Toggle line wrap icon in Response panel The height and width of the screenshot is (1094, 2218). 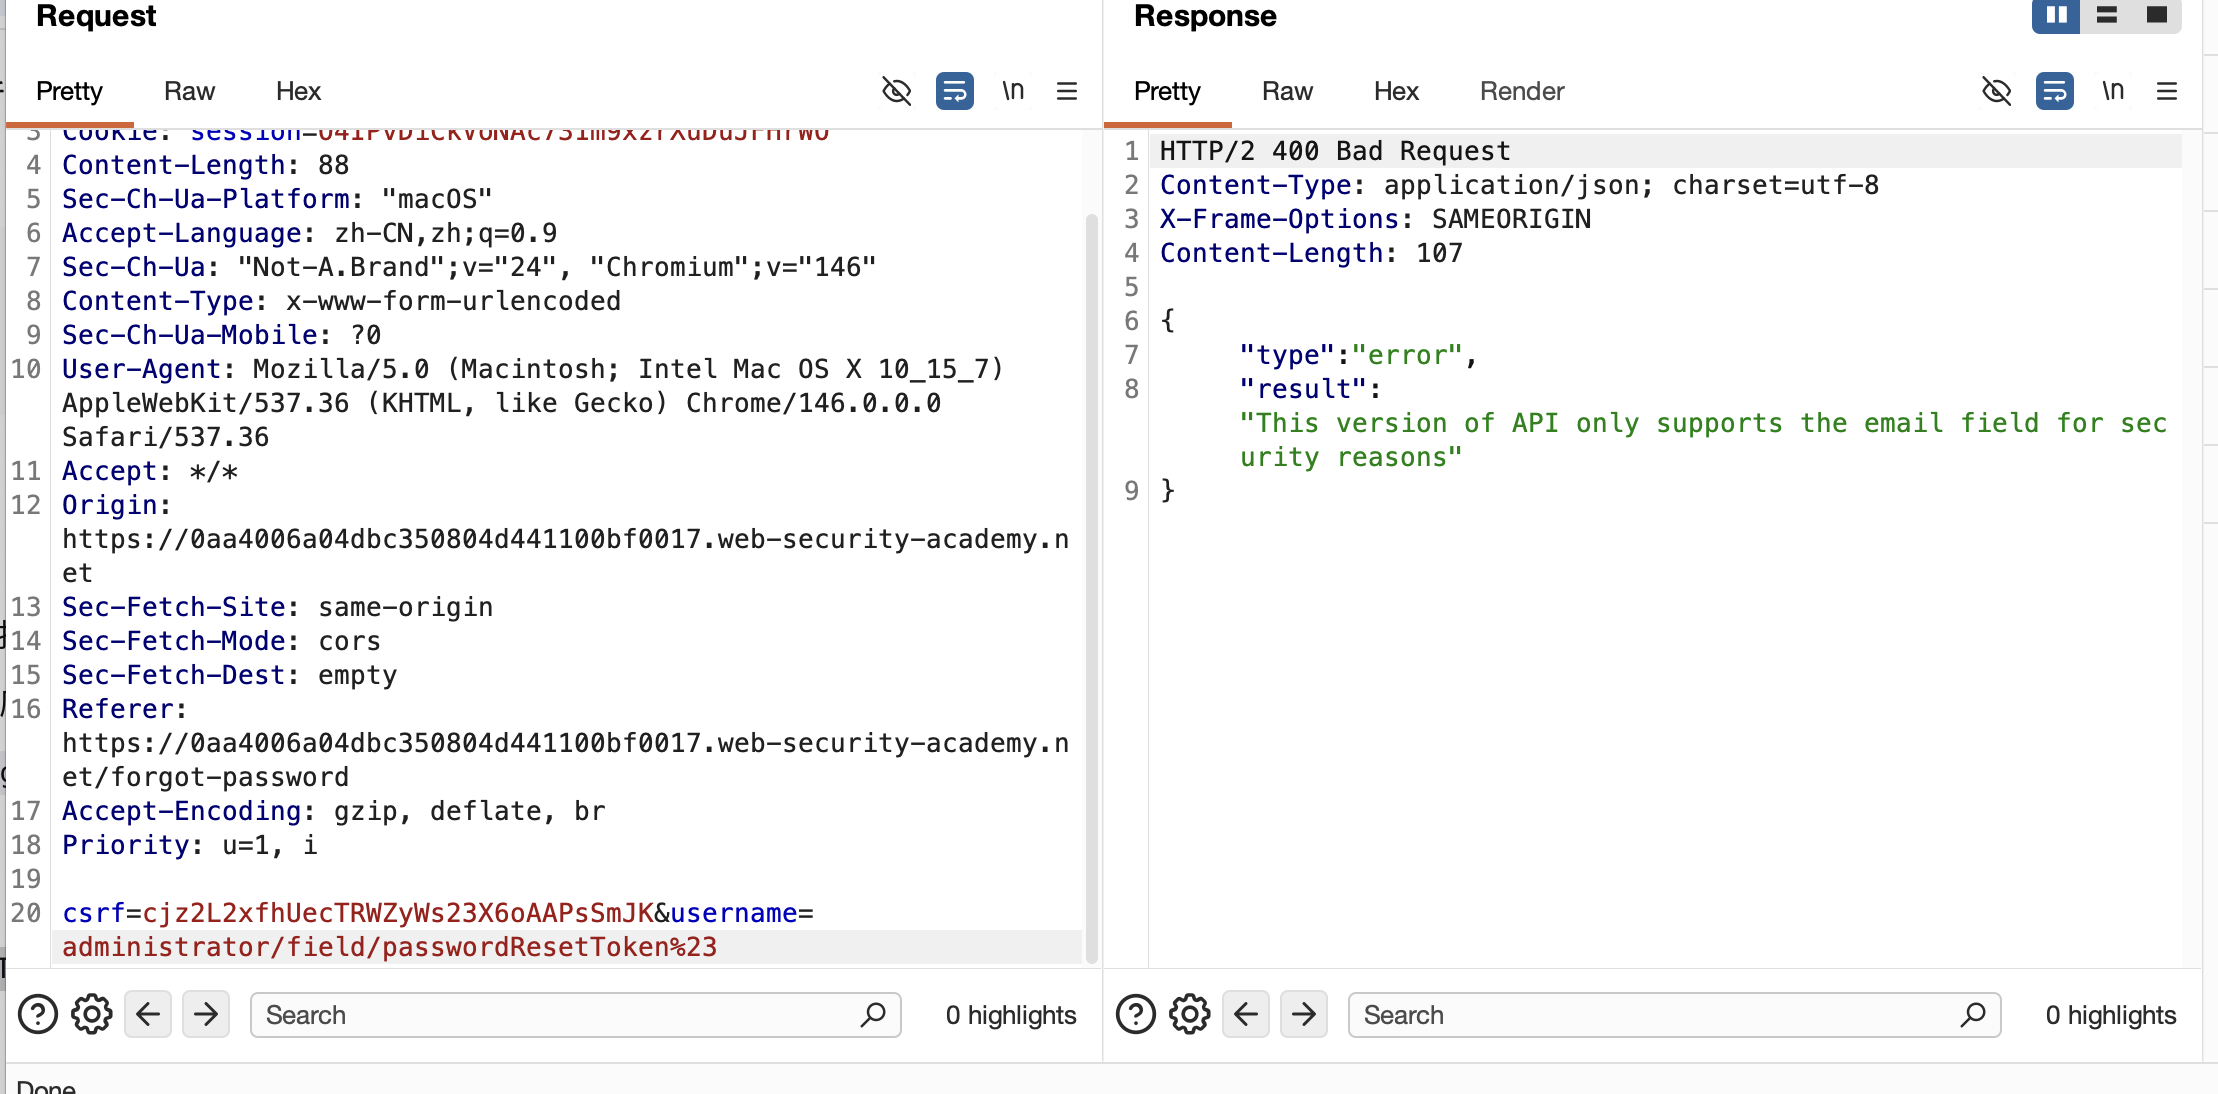click(2054, 91)
